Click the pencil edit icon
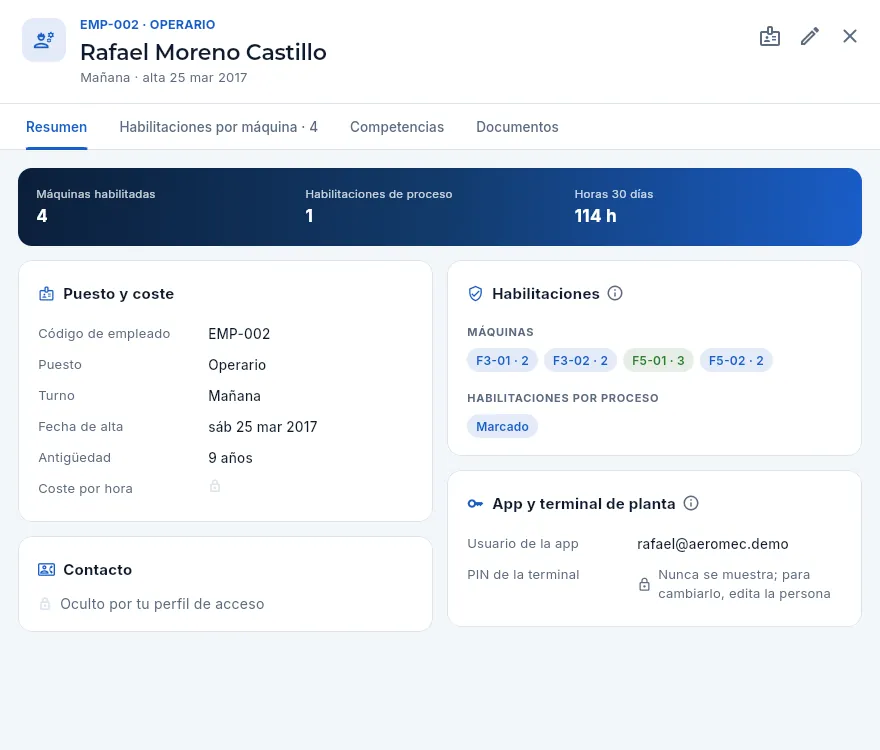The height and width of the screenshot is (750, 880). tap(809, 36)
